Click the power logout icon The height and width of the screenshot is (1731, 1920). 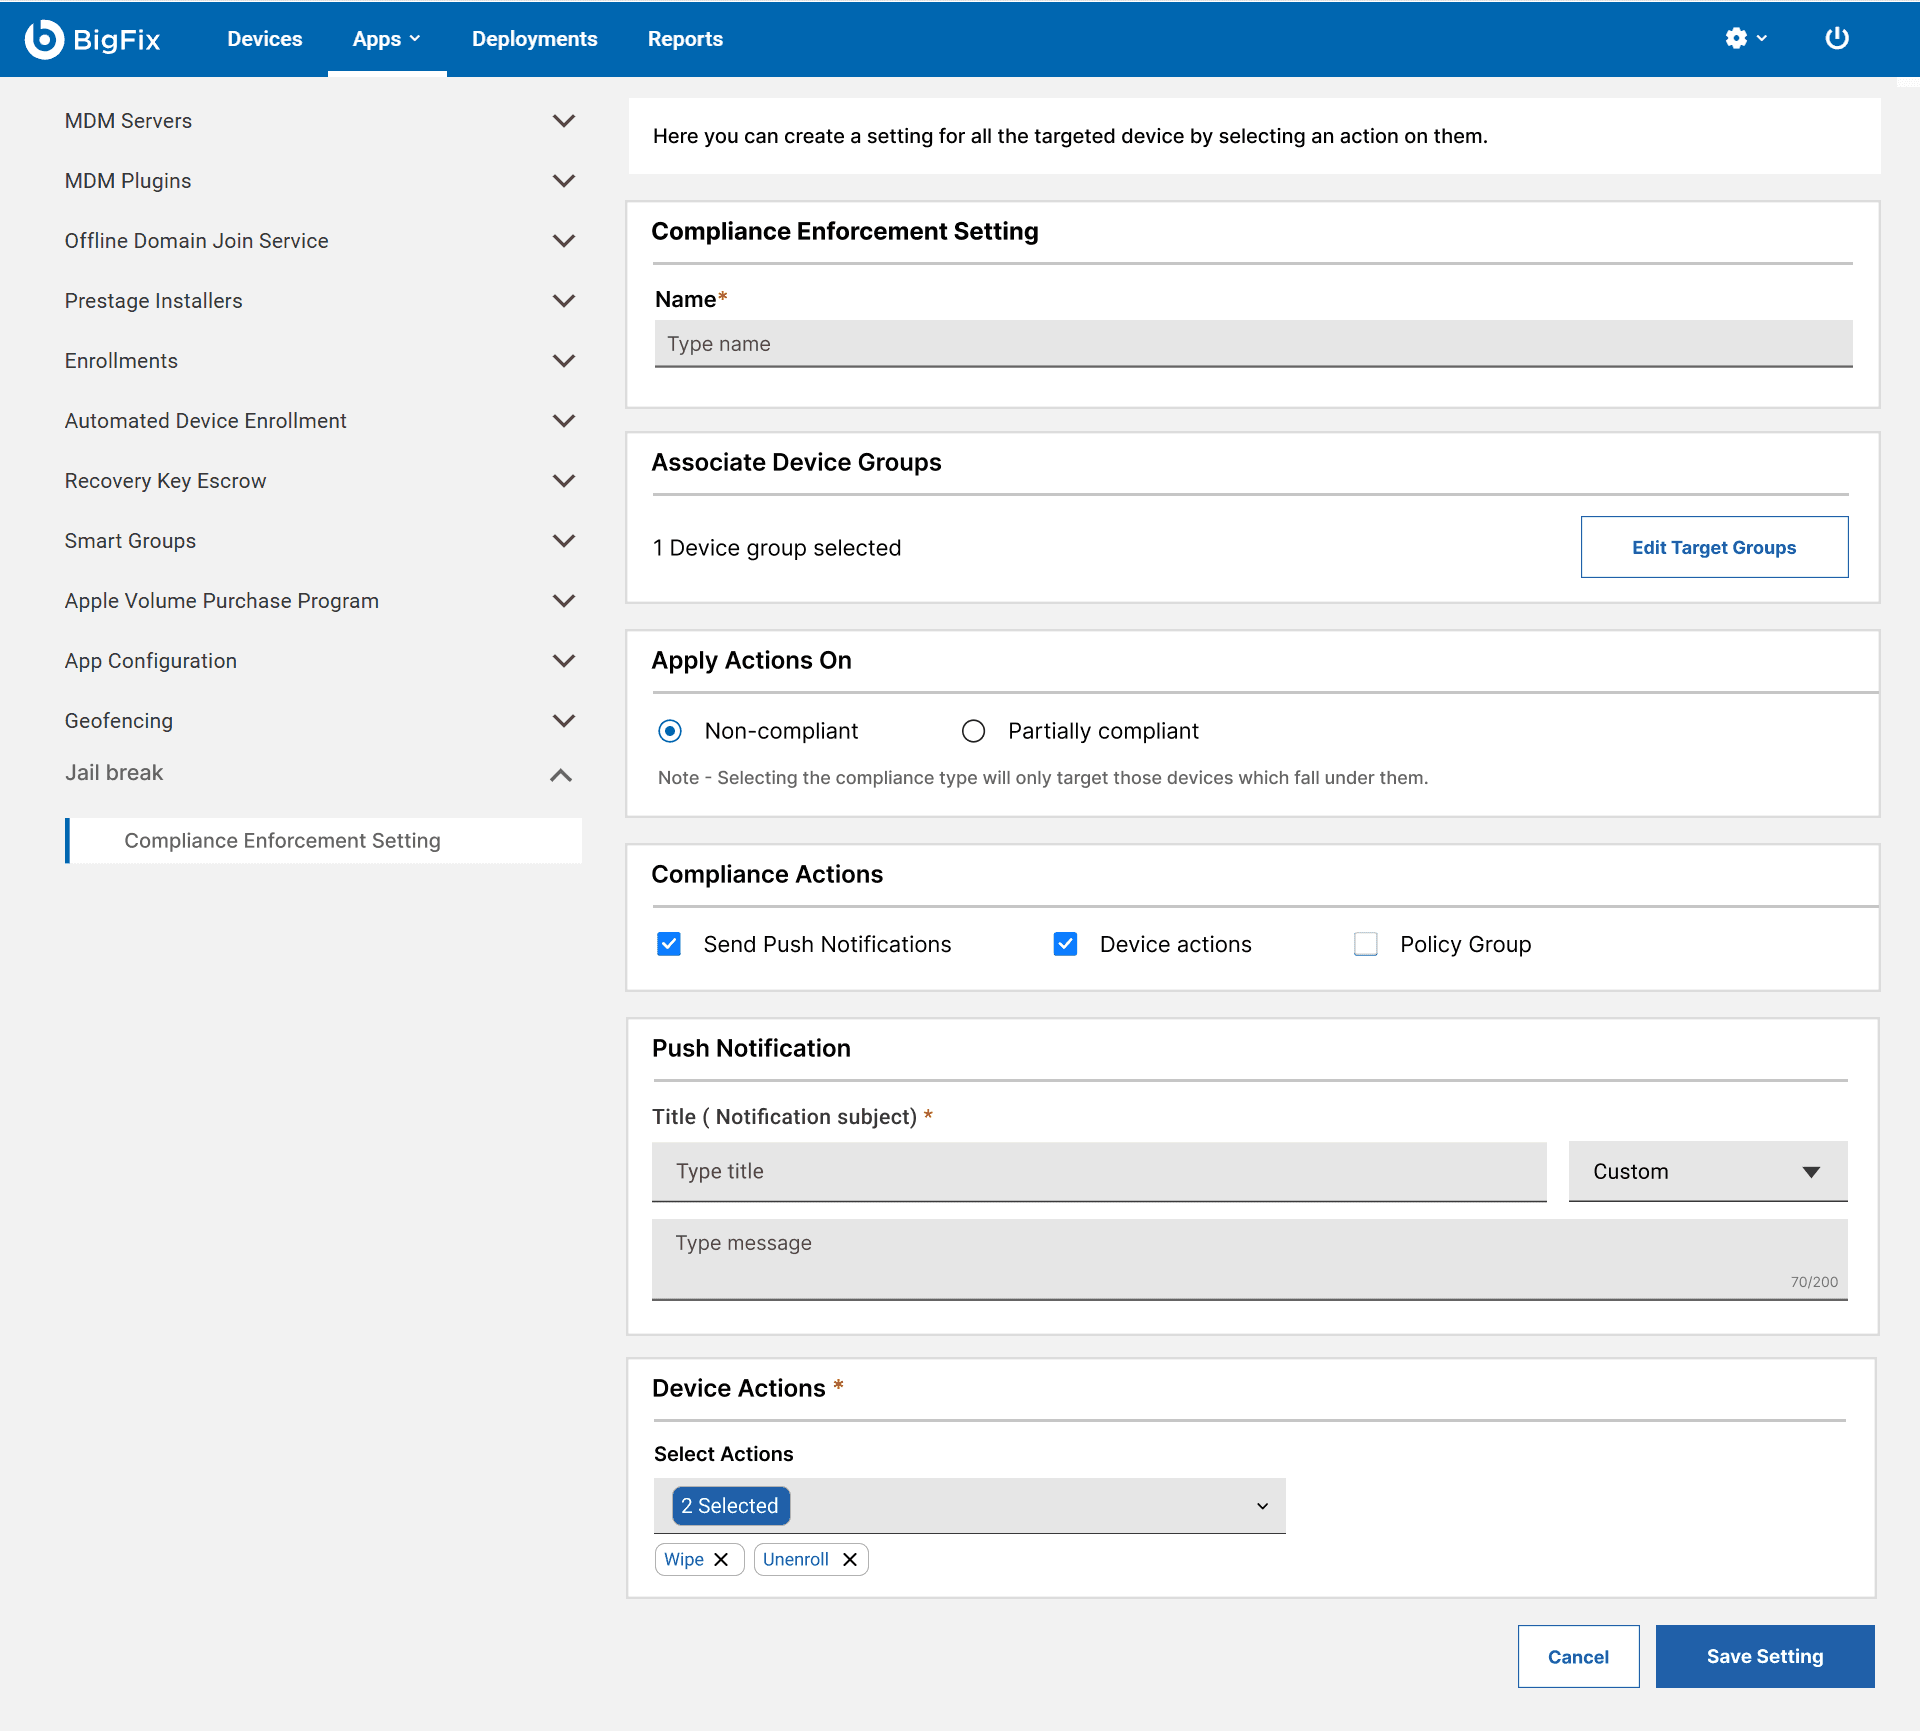point(1837,38)
